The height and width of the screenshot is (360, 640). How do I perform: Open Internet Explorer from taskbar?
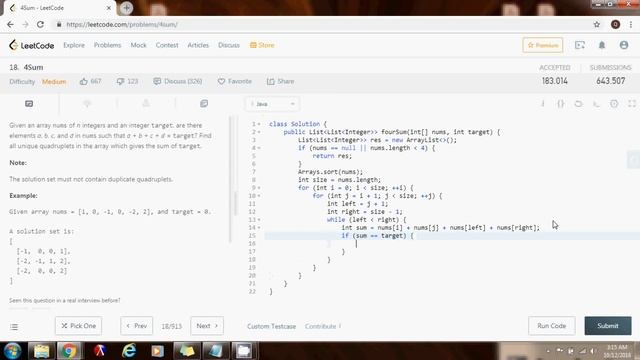[129, 351]
